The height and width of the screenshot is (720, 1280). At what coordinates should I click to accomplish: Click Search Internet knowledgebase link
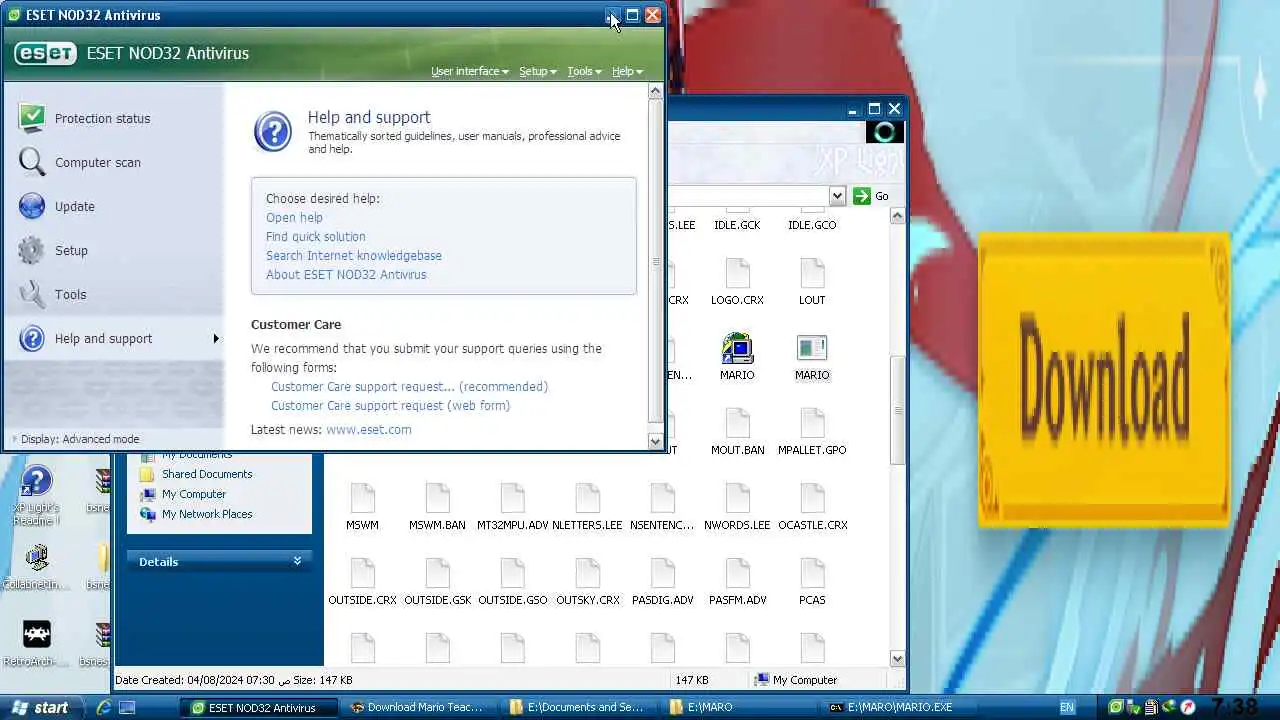click(354, 255)
